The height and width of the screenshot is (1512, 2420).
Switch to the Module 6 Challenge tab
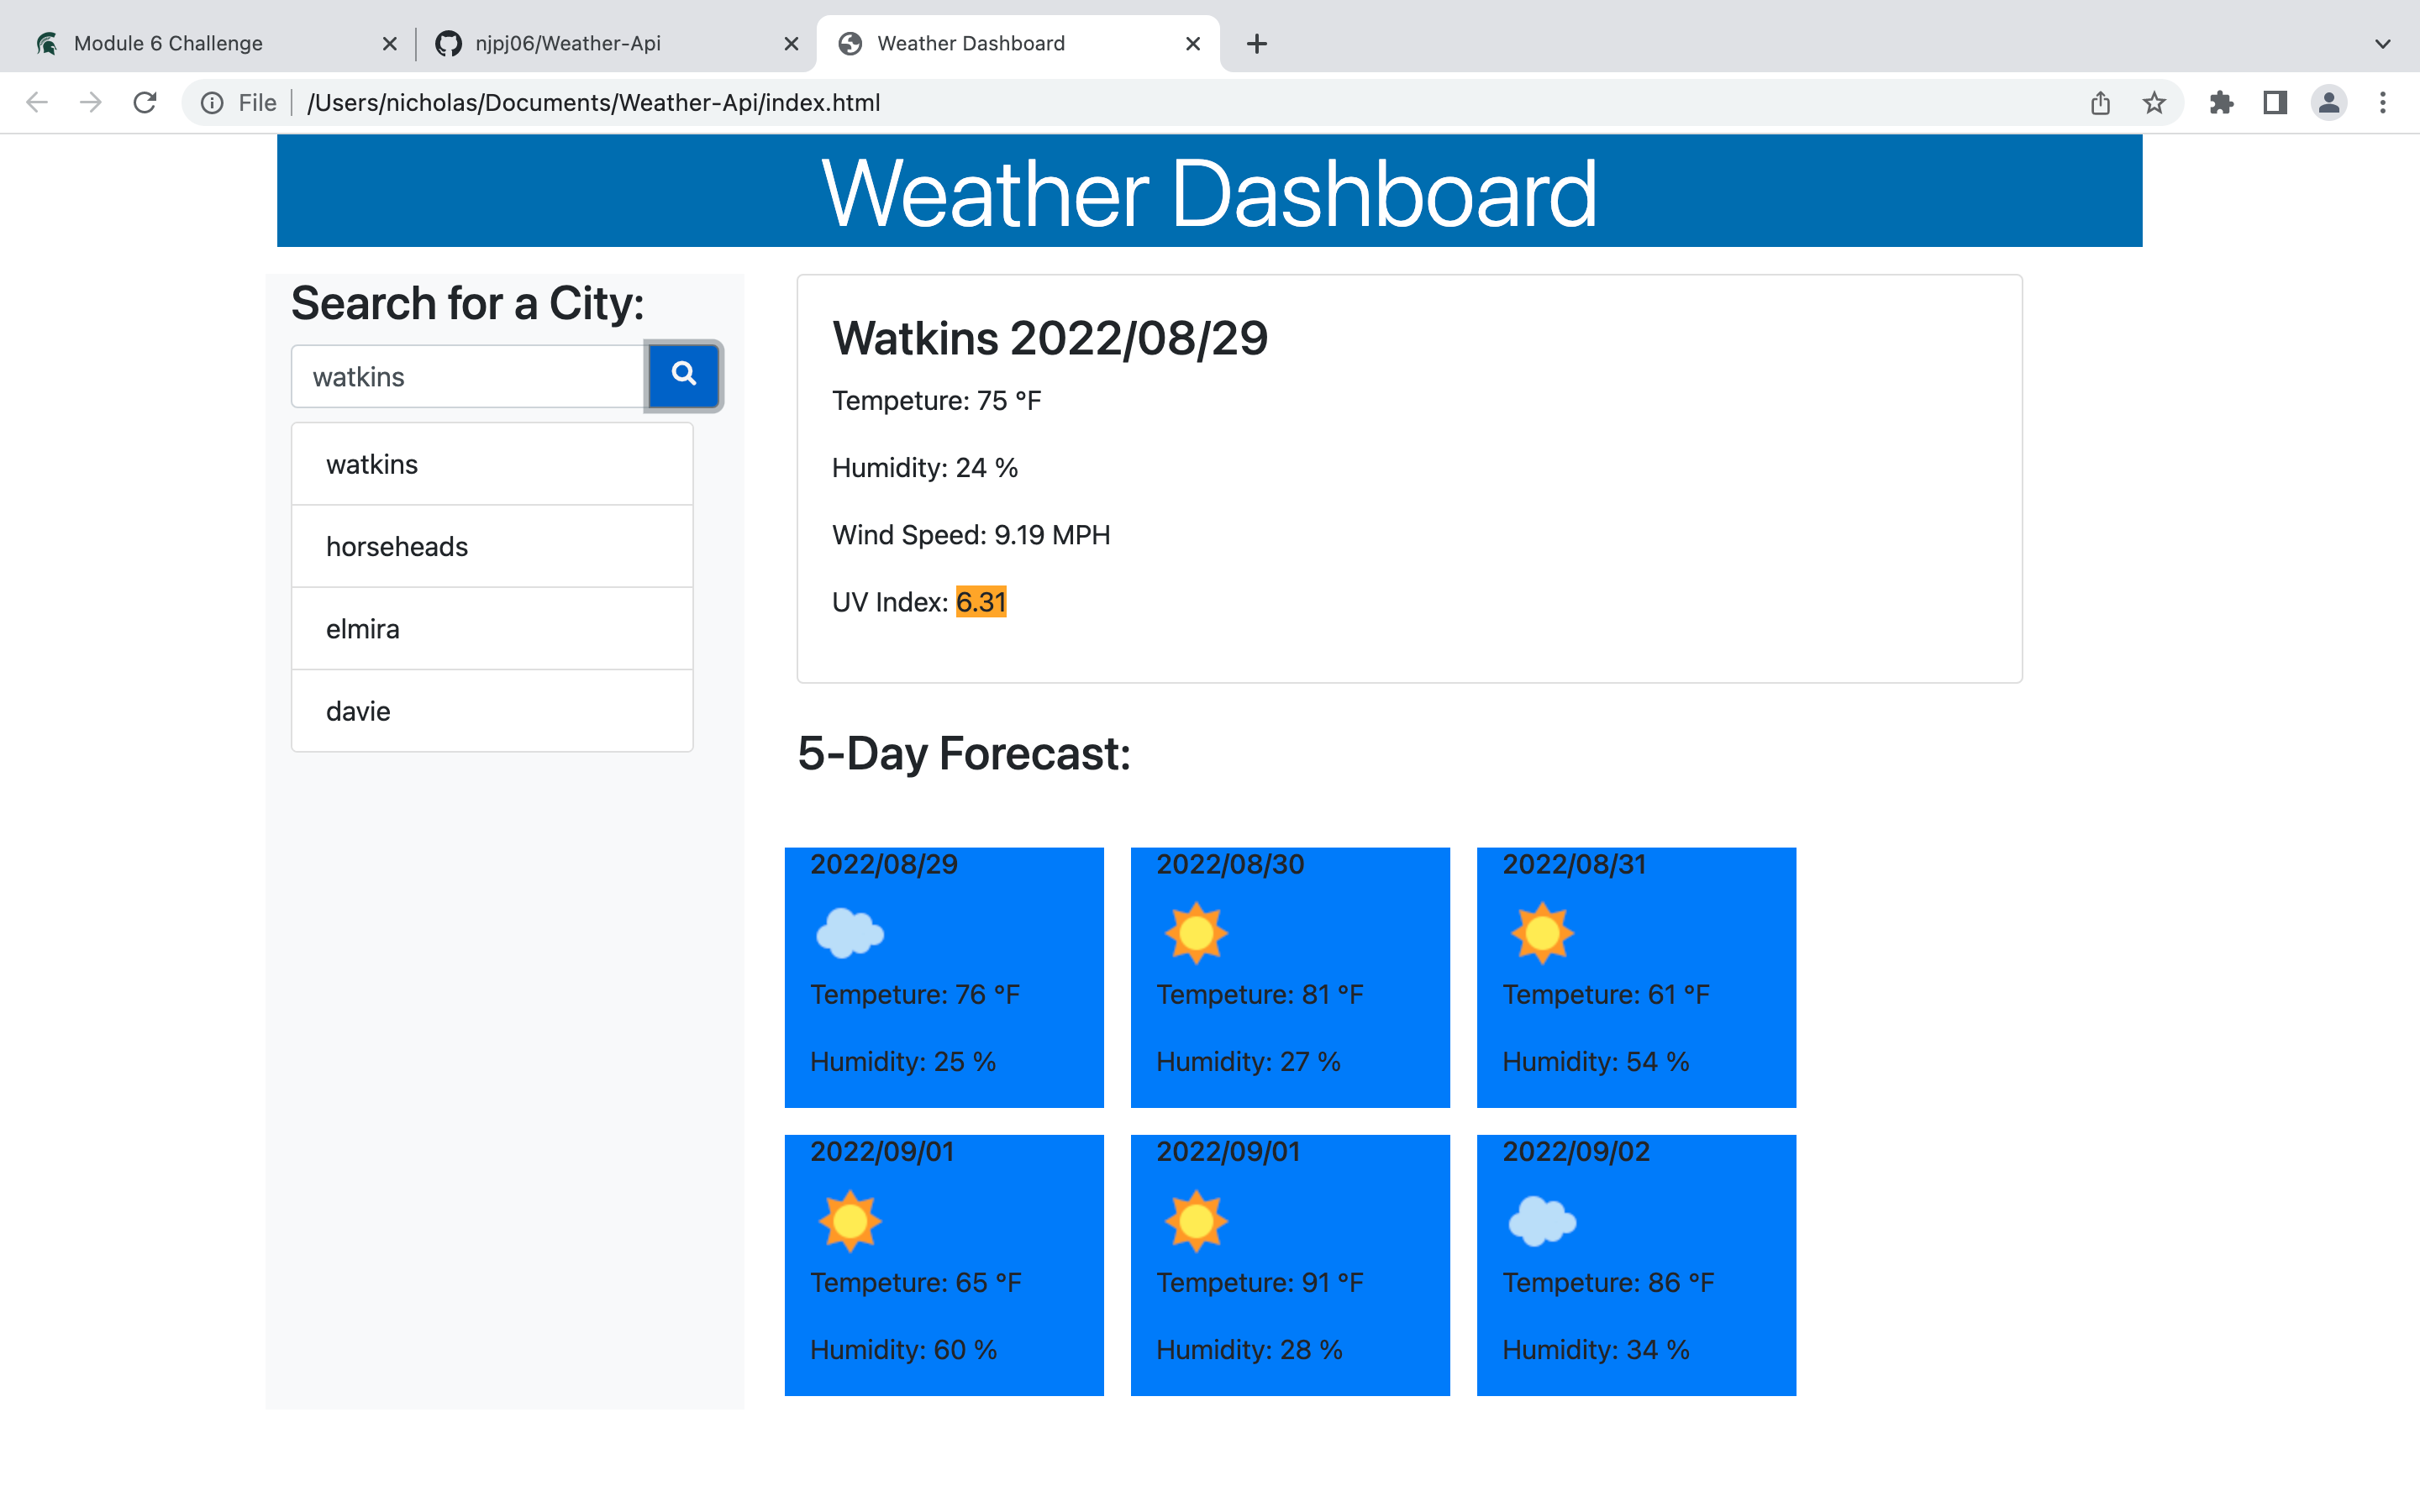coord(169,43)
